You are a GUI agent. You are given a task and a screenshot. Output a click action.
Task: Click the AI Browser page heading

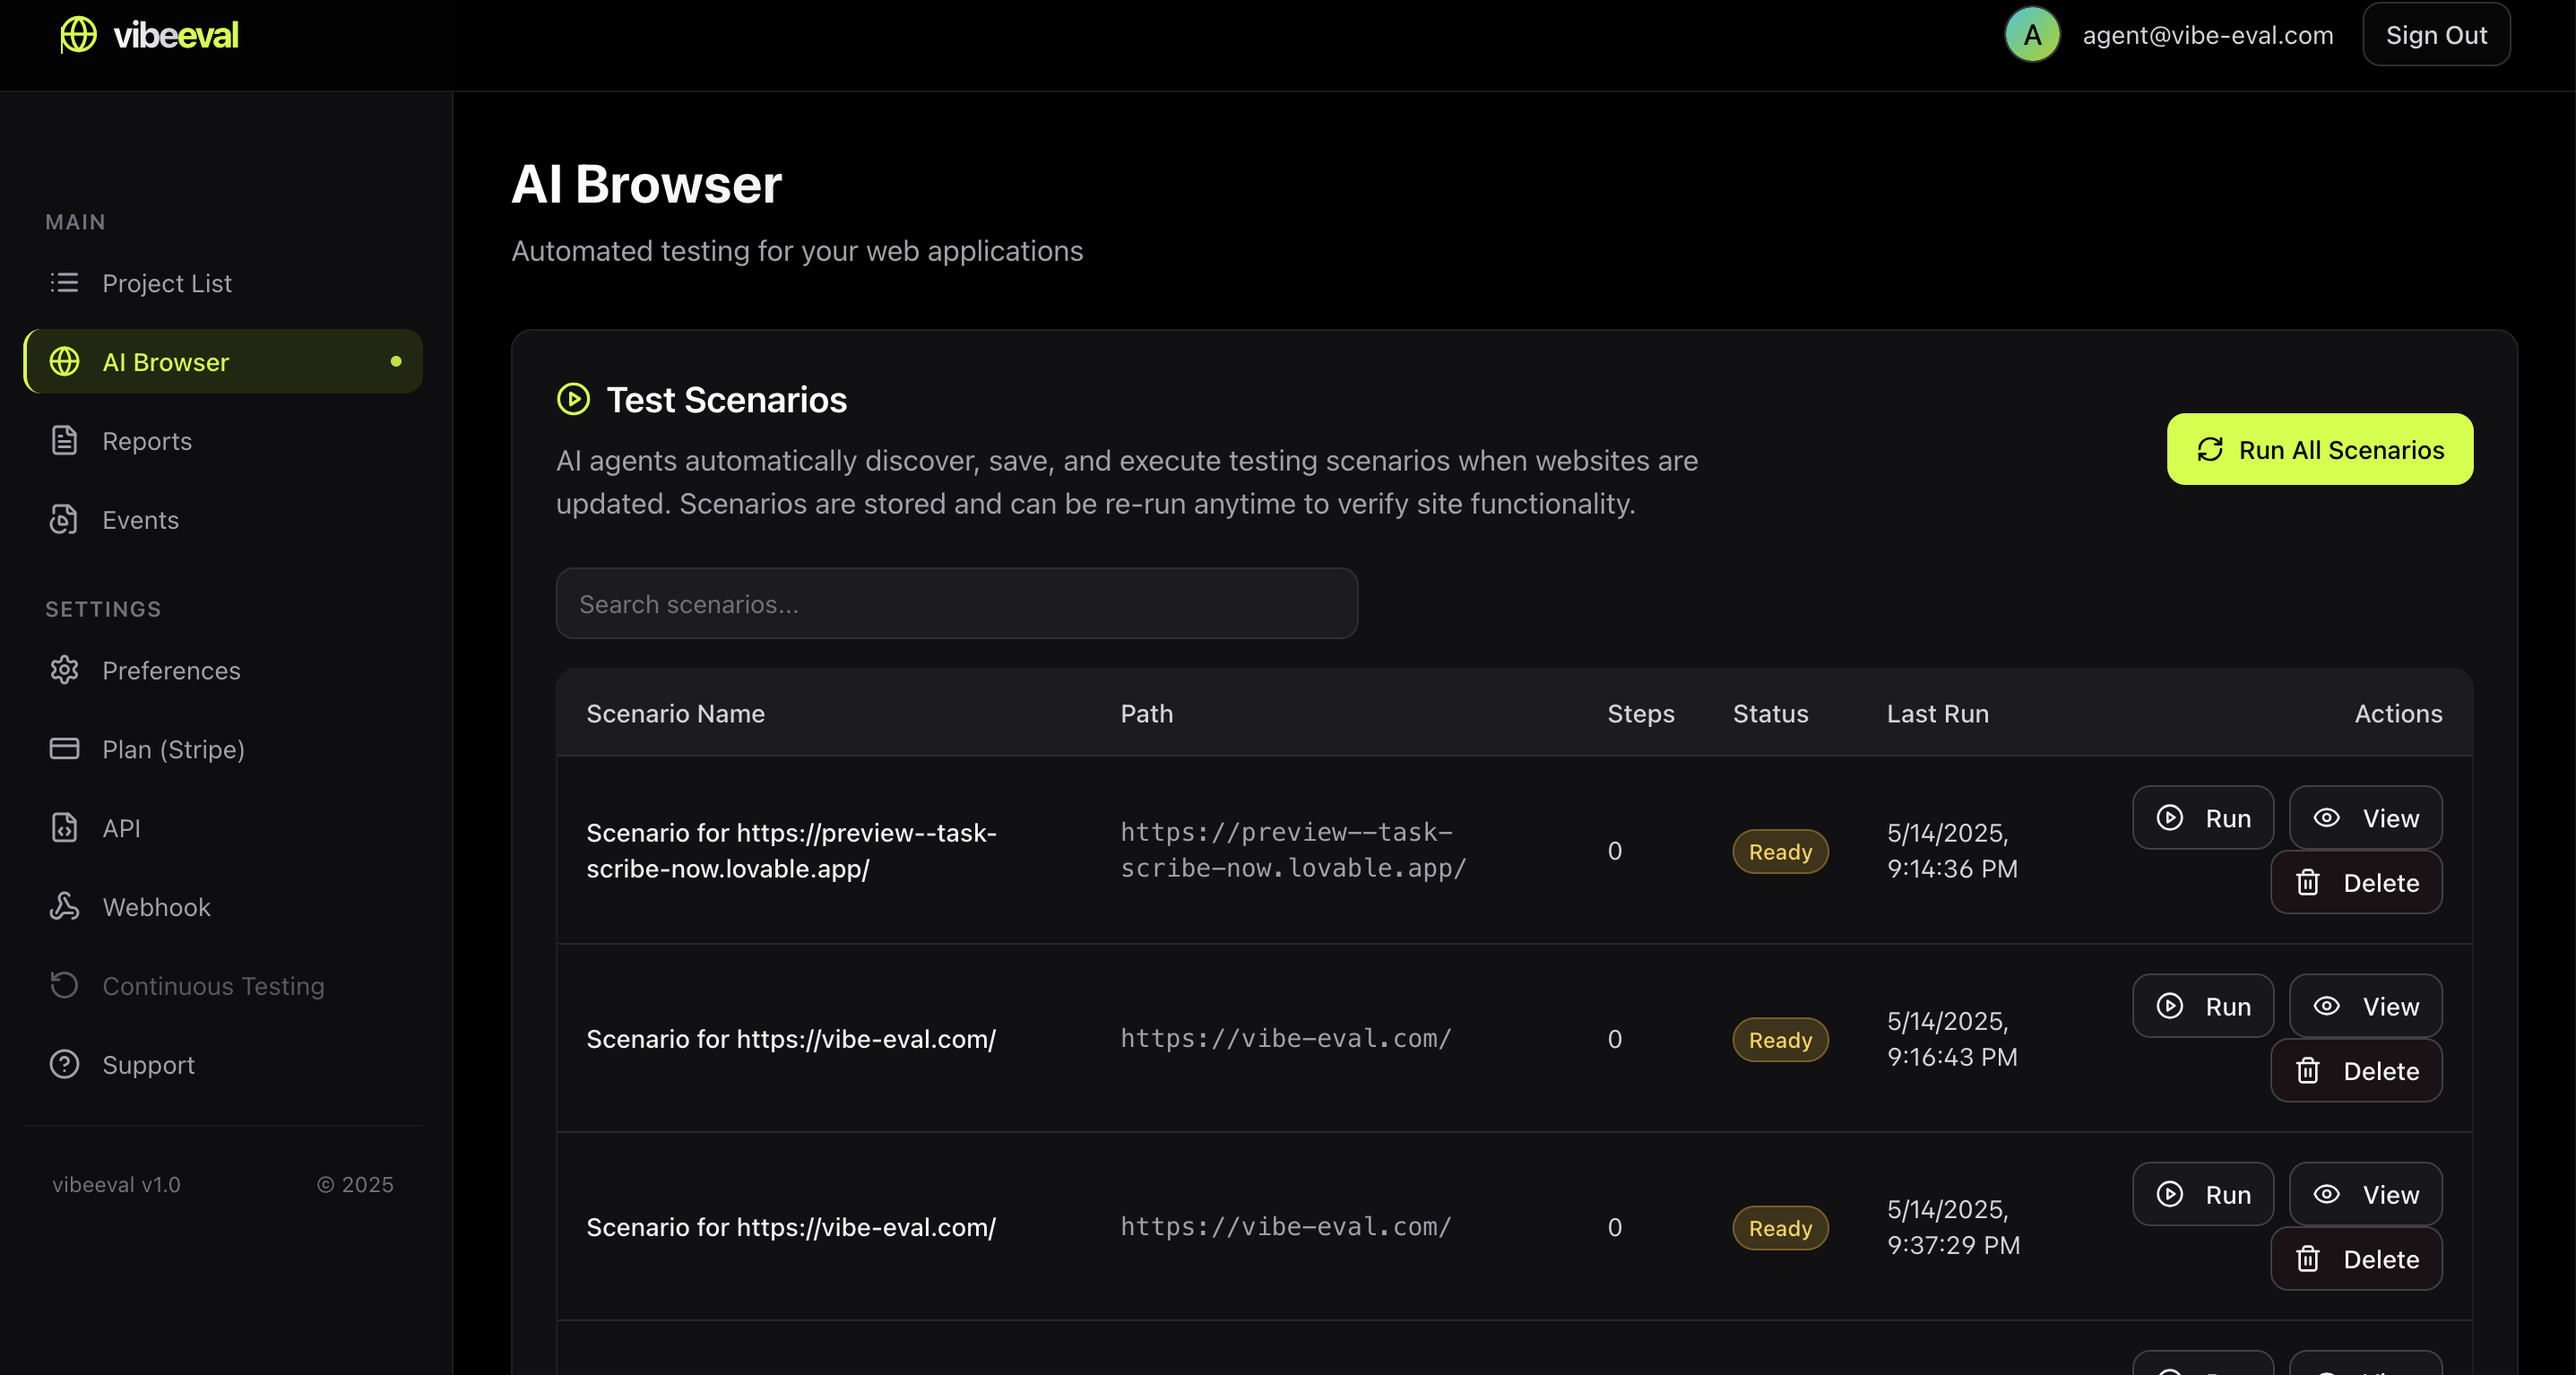point(646,184)
